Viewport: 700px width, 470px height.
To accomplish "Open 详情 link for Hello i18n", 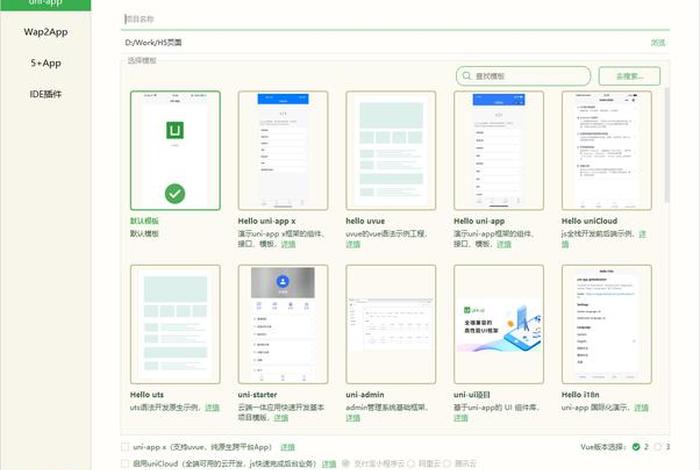I will coord(642,408).
